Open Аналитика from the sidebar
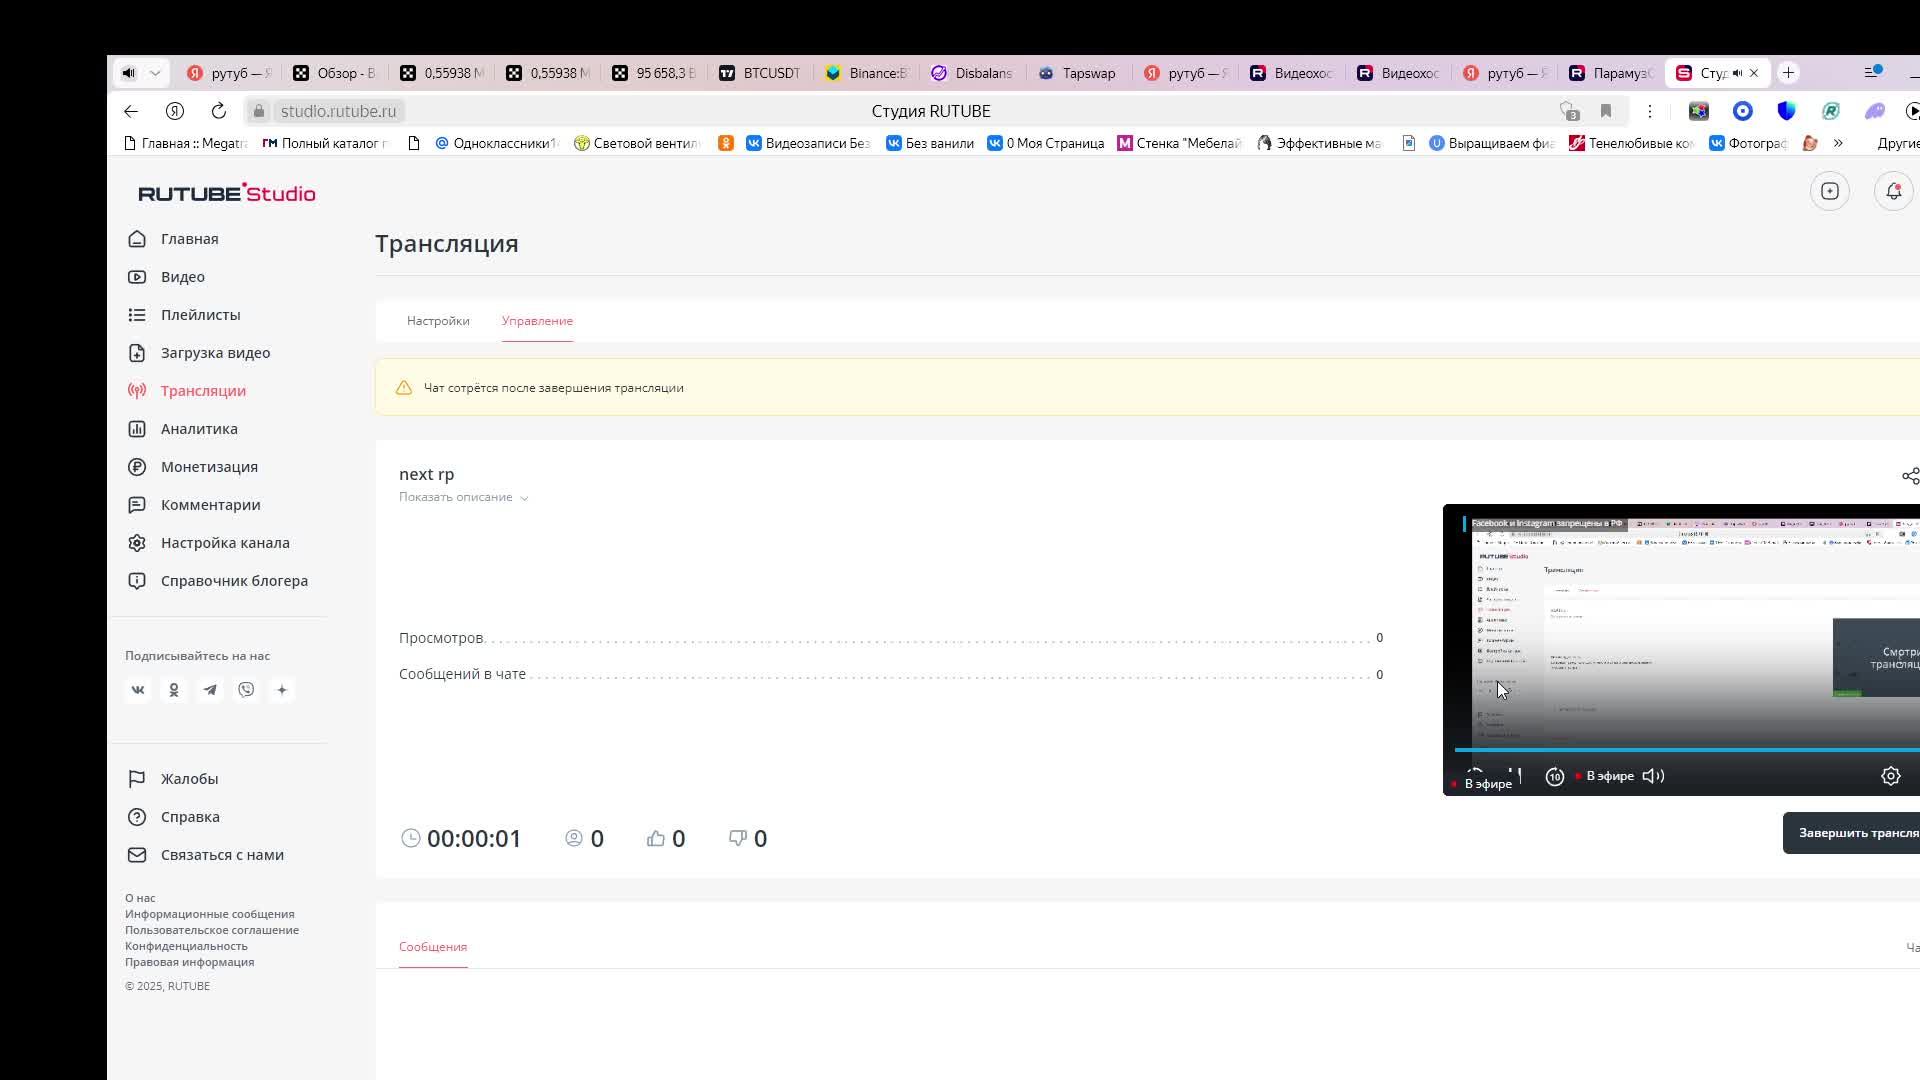The height and width of the screenshot is (1080, 1920). pyautogui.click(x=199, y=429)
